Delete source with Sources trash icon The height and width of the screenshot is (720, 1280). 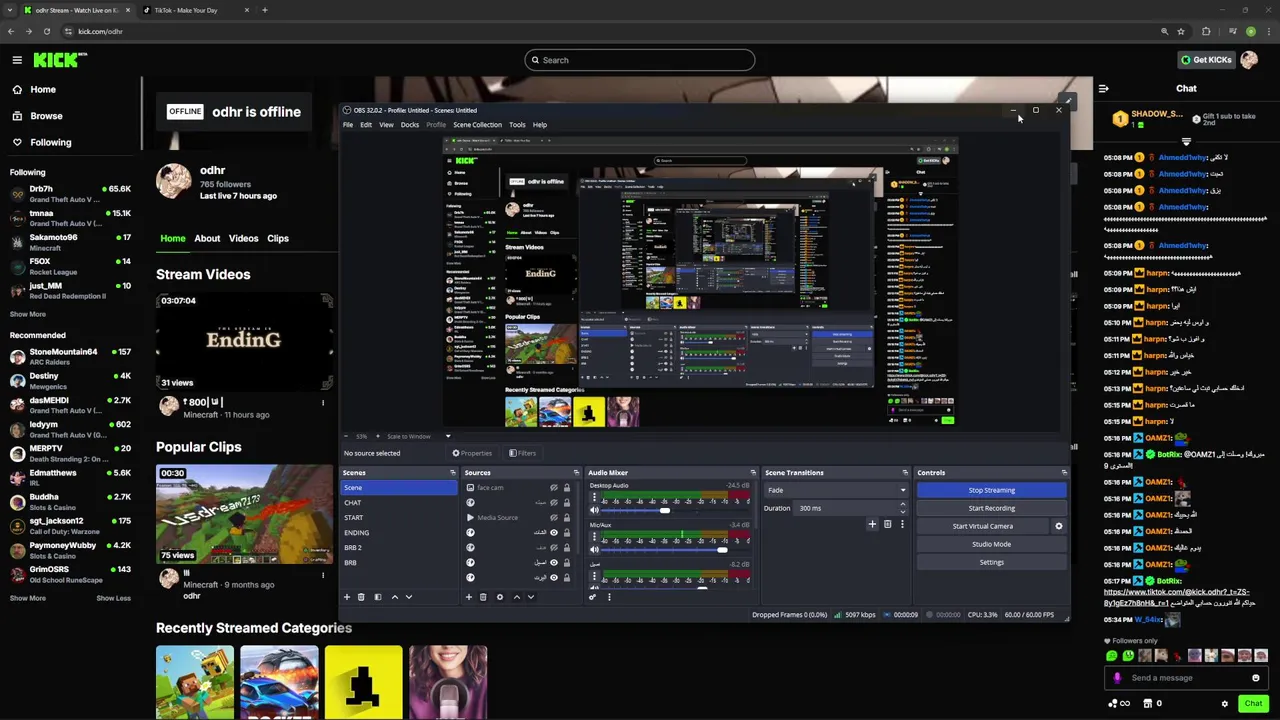[483, 597]
